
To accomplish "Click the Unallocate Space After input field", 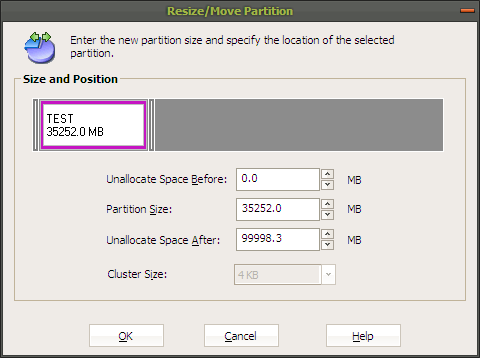I will pos(278,239).
